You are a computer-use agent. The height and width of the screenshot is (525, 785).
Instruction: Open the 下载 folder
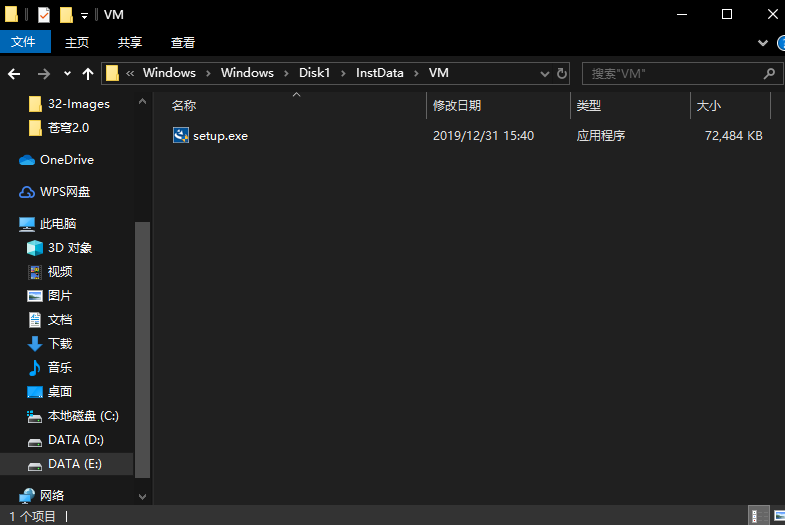point(60,344)
